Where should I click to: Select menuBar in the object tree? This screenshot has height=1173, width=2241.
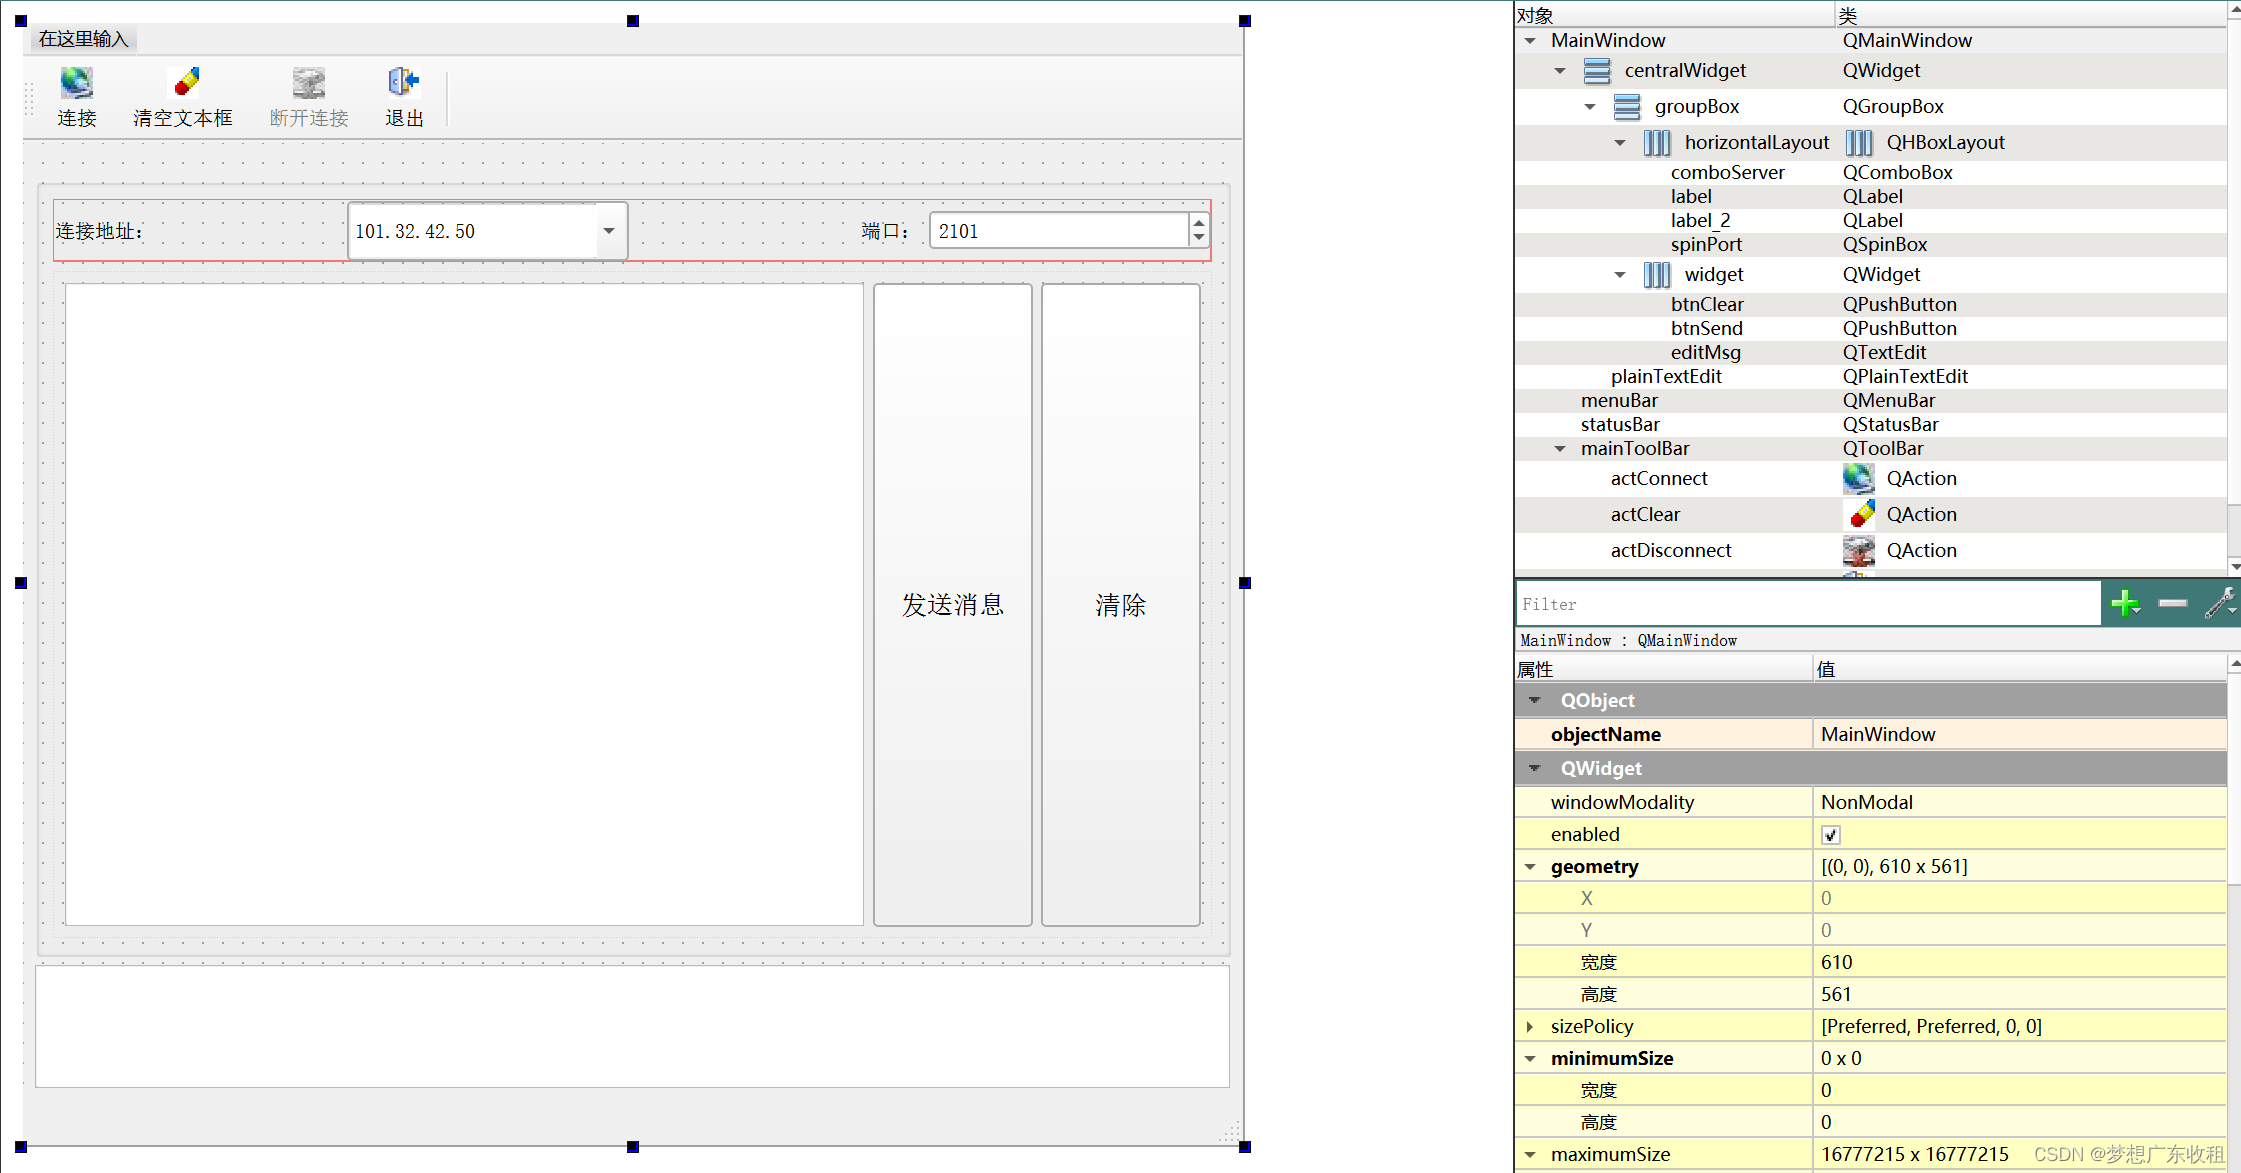coord(1619,401)
